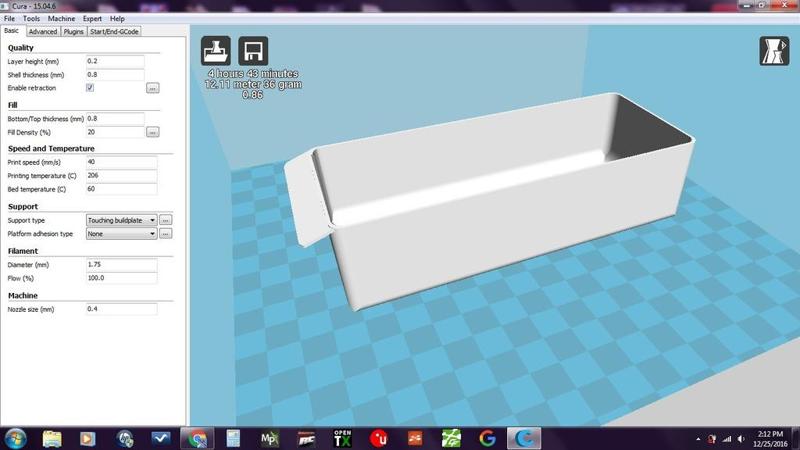
Task: Open the blue checkmark taskbar icon
Action: coord(161,438)
